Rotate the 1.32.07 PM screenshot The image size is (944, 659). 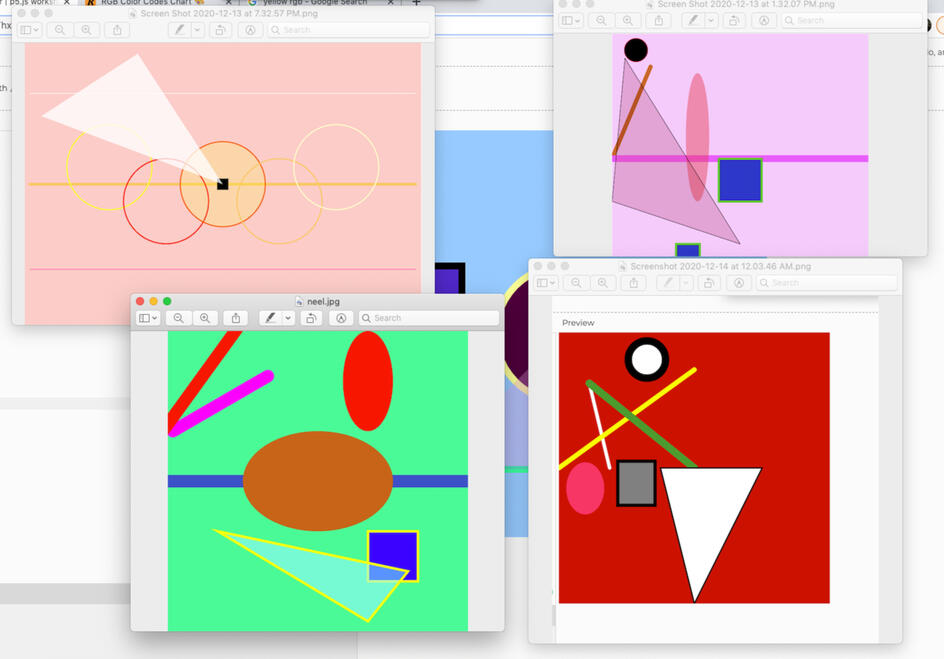[x=734, y=20]
